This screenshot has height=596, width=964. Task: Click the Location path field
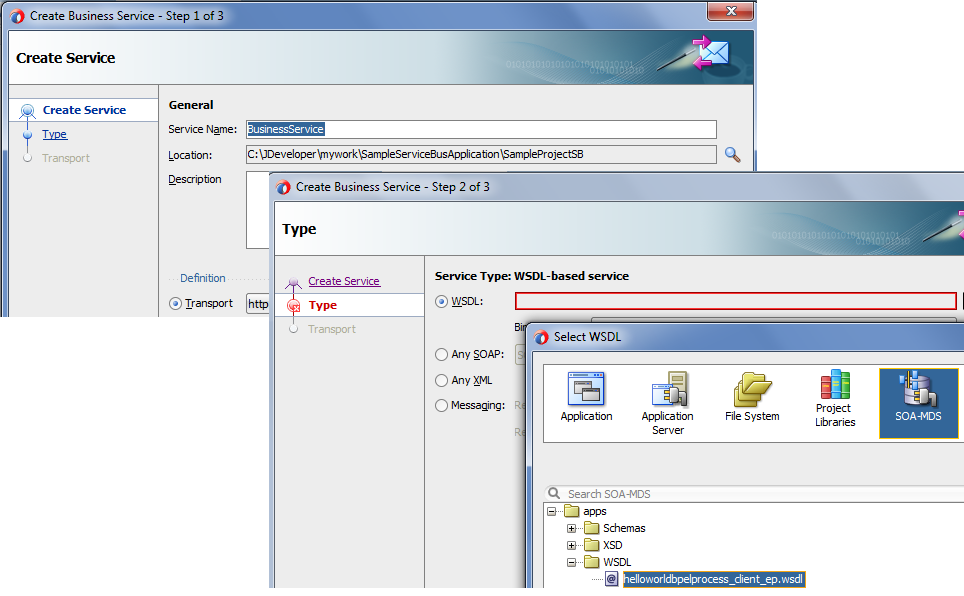coord(481,154)
